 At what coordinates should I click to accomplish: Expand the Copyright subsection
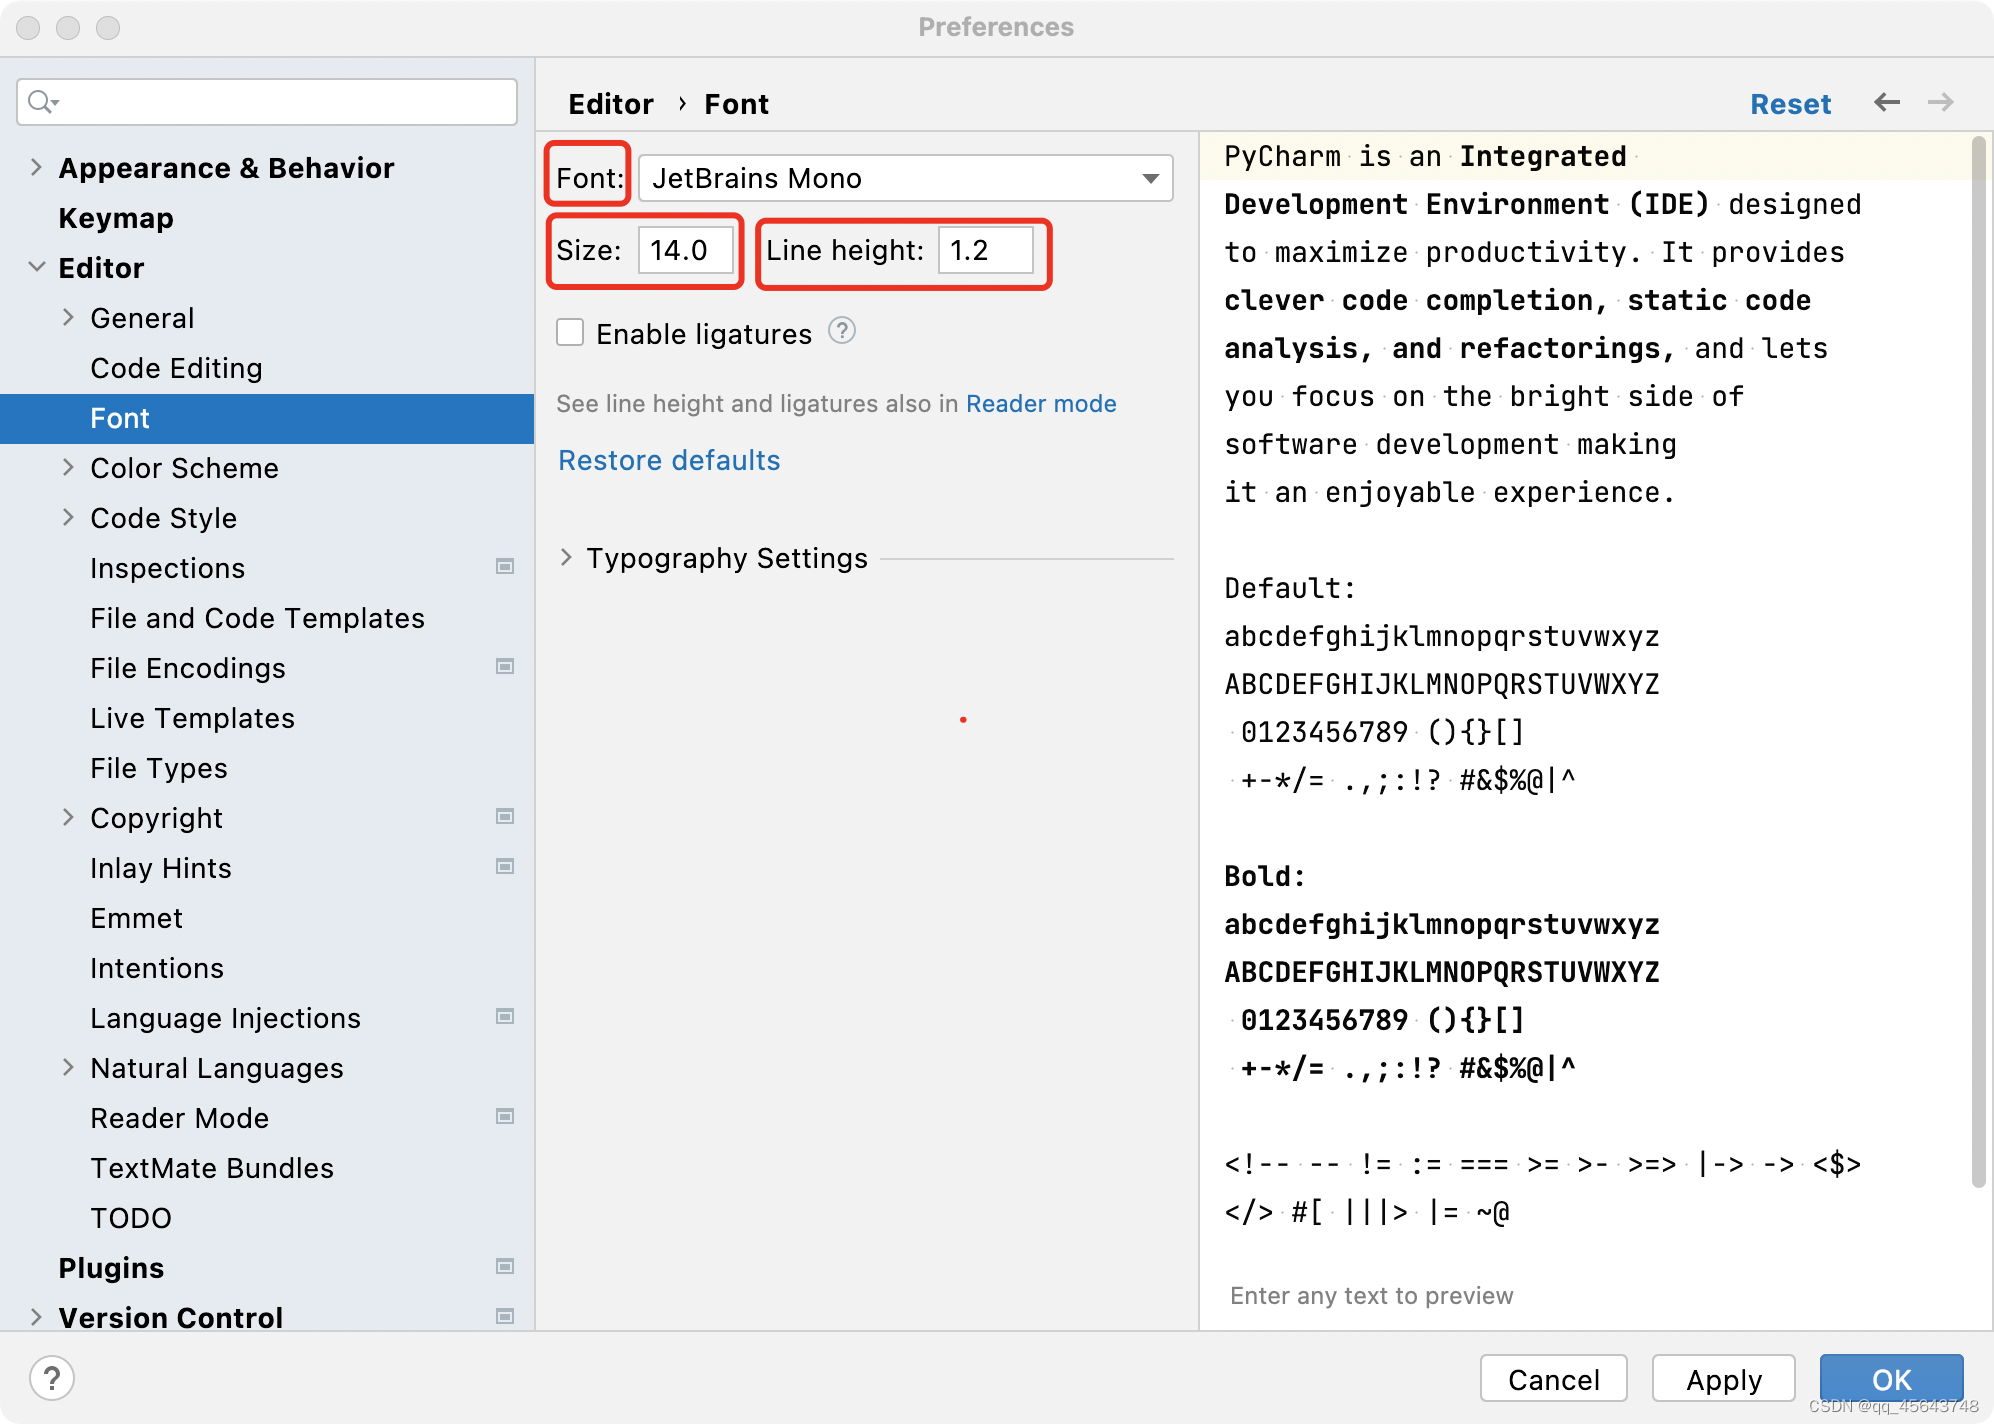tap(68, 817)
